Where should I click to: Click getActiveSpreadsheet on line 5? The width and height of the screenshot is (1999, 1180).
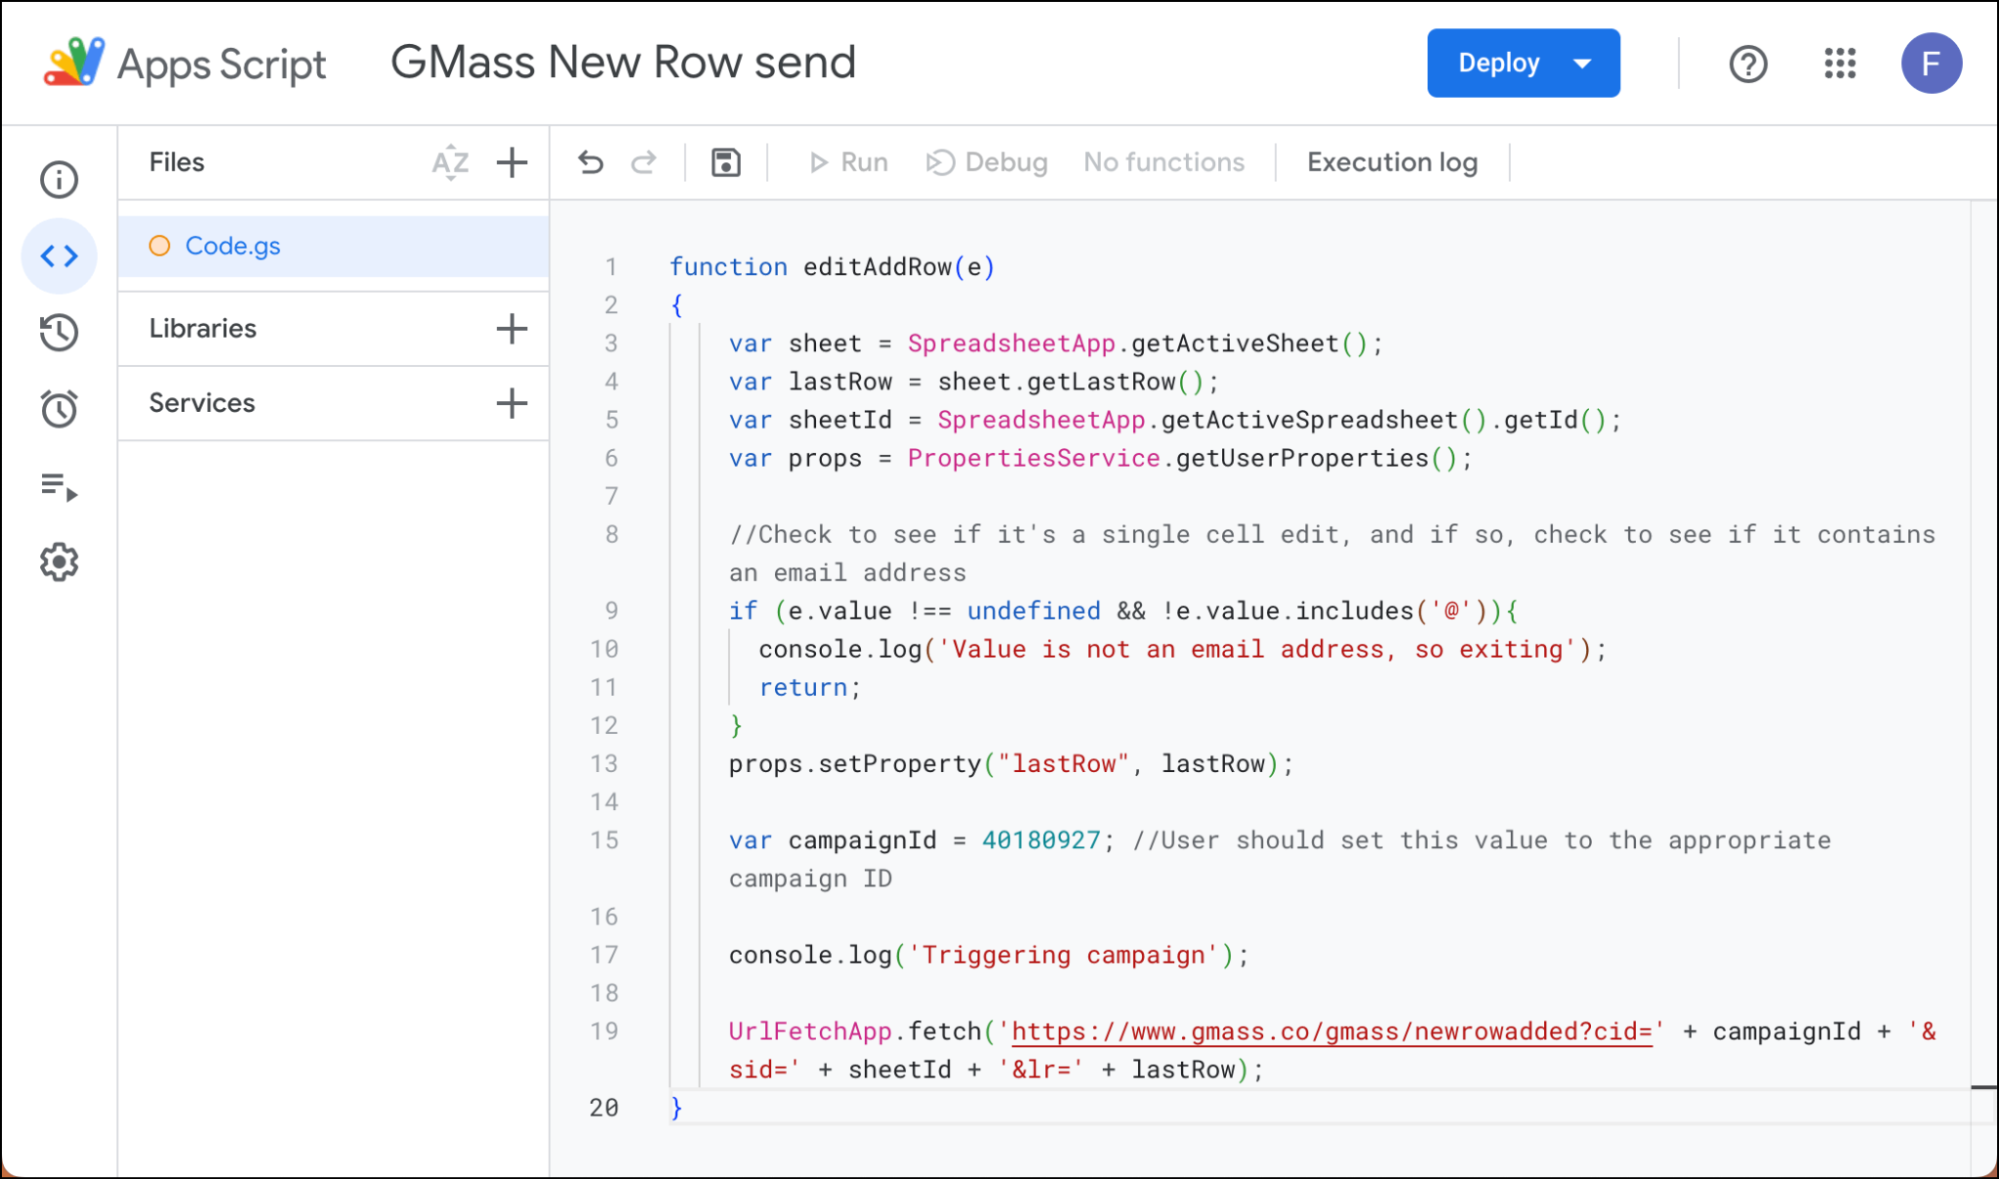pyautogui.click(x=1309, y=420)
